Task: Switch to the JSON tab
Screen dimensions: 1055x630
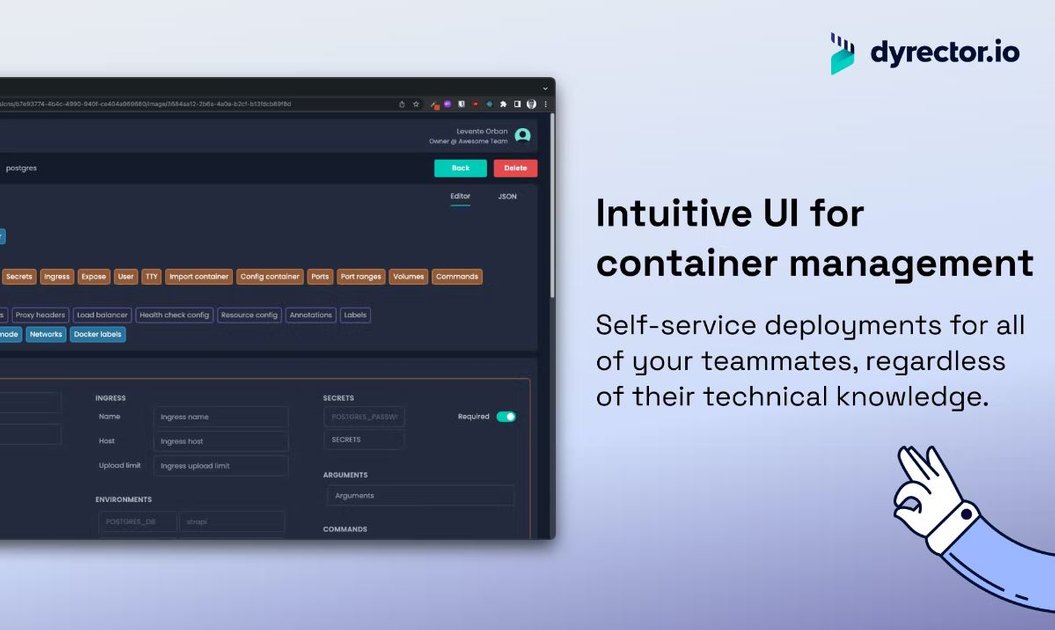Action: pyautogui.click(x=507, y=197)
